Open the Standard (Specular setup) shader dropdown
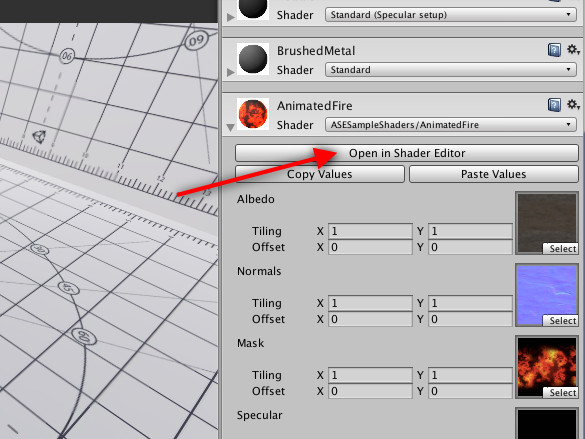 pos(451,15)
